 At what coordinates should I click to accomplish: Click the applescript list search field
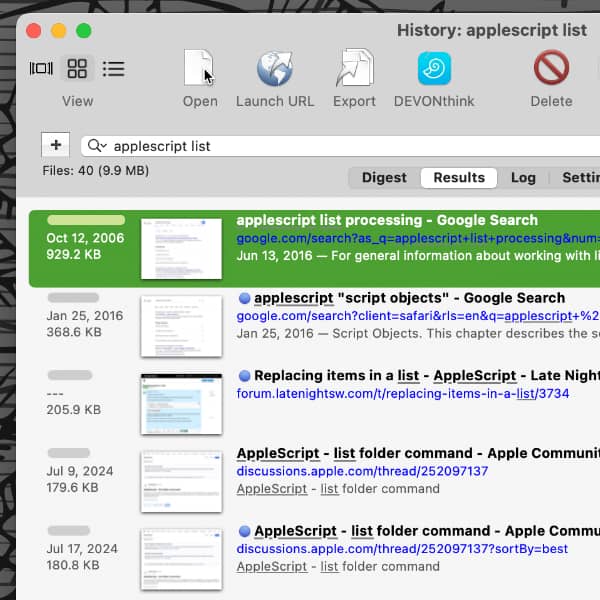tap(341, 146)
